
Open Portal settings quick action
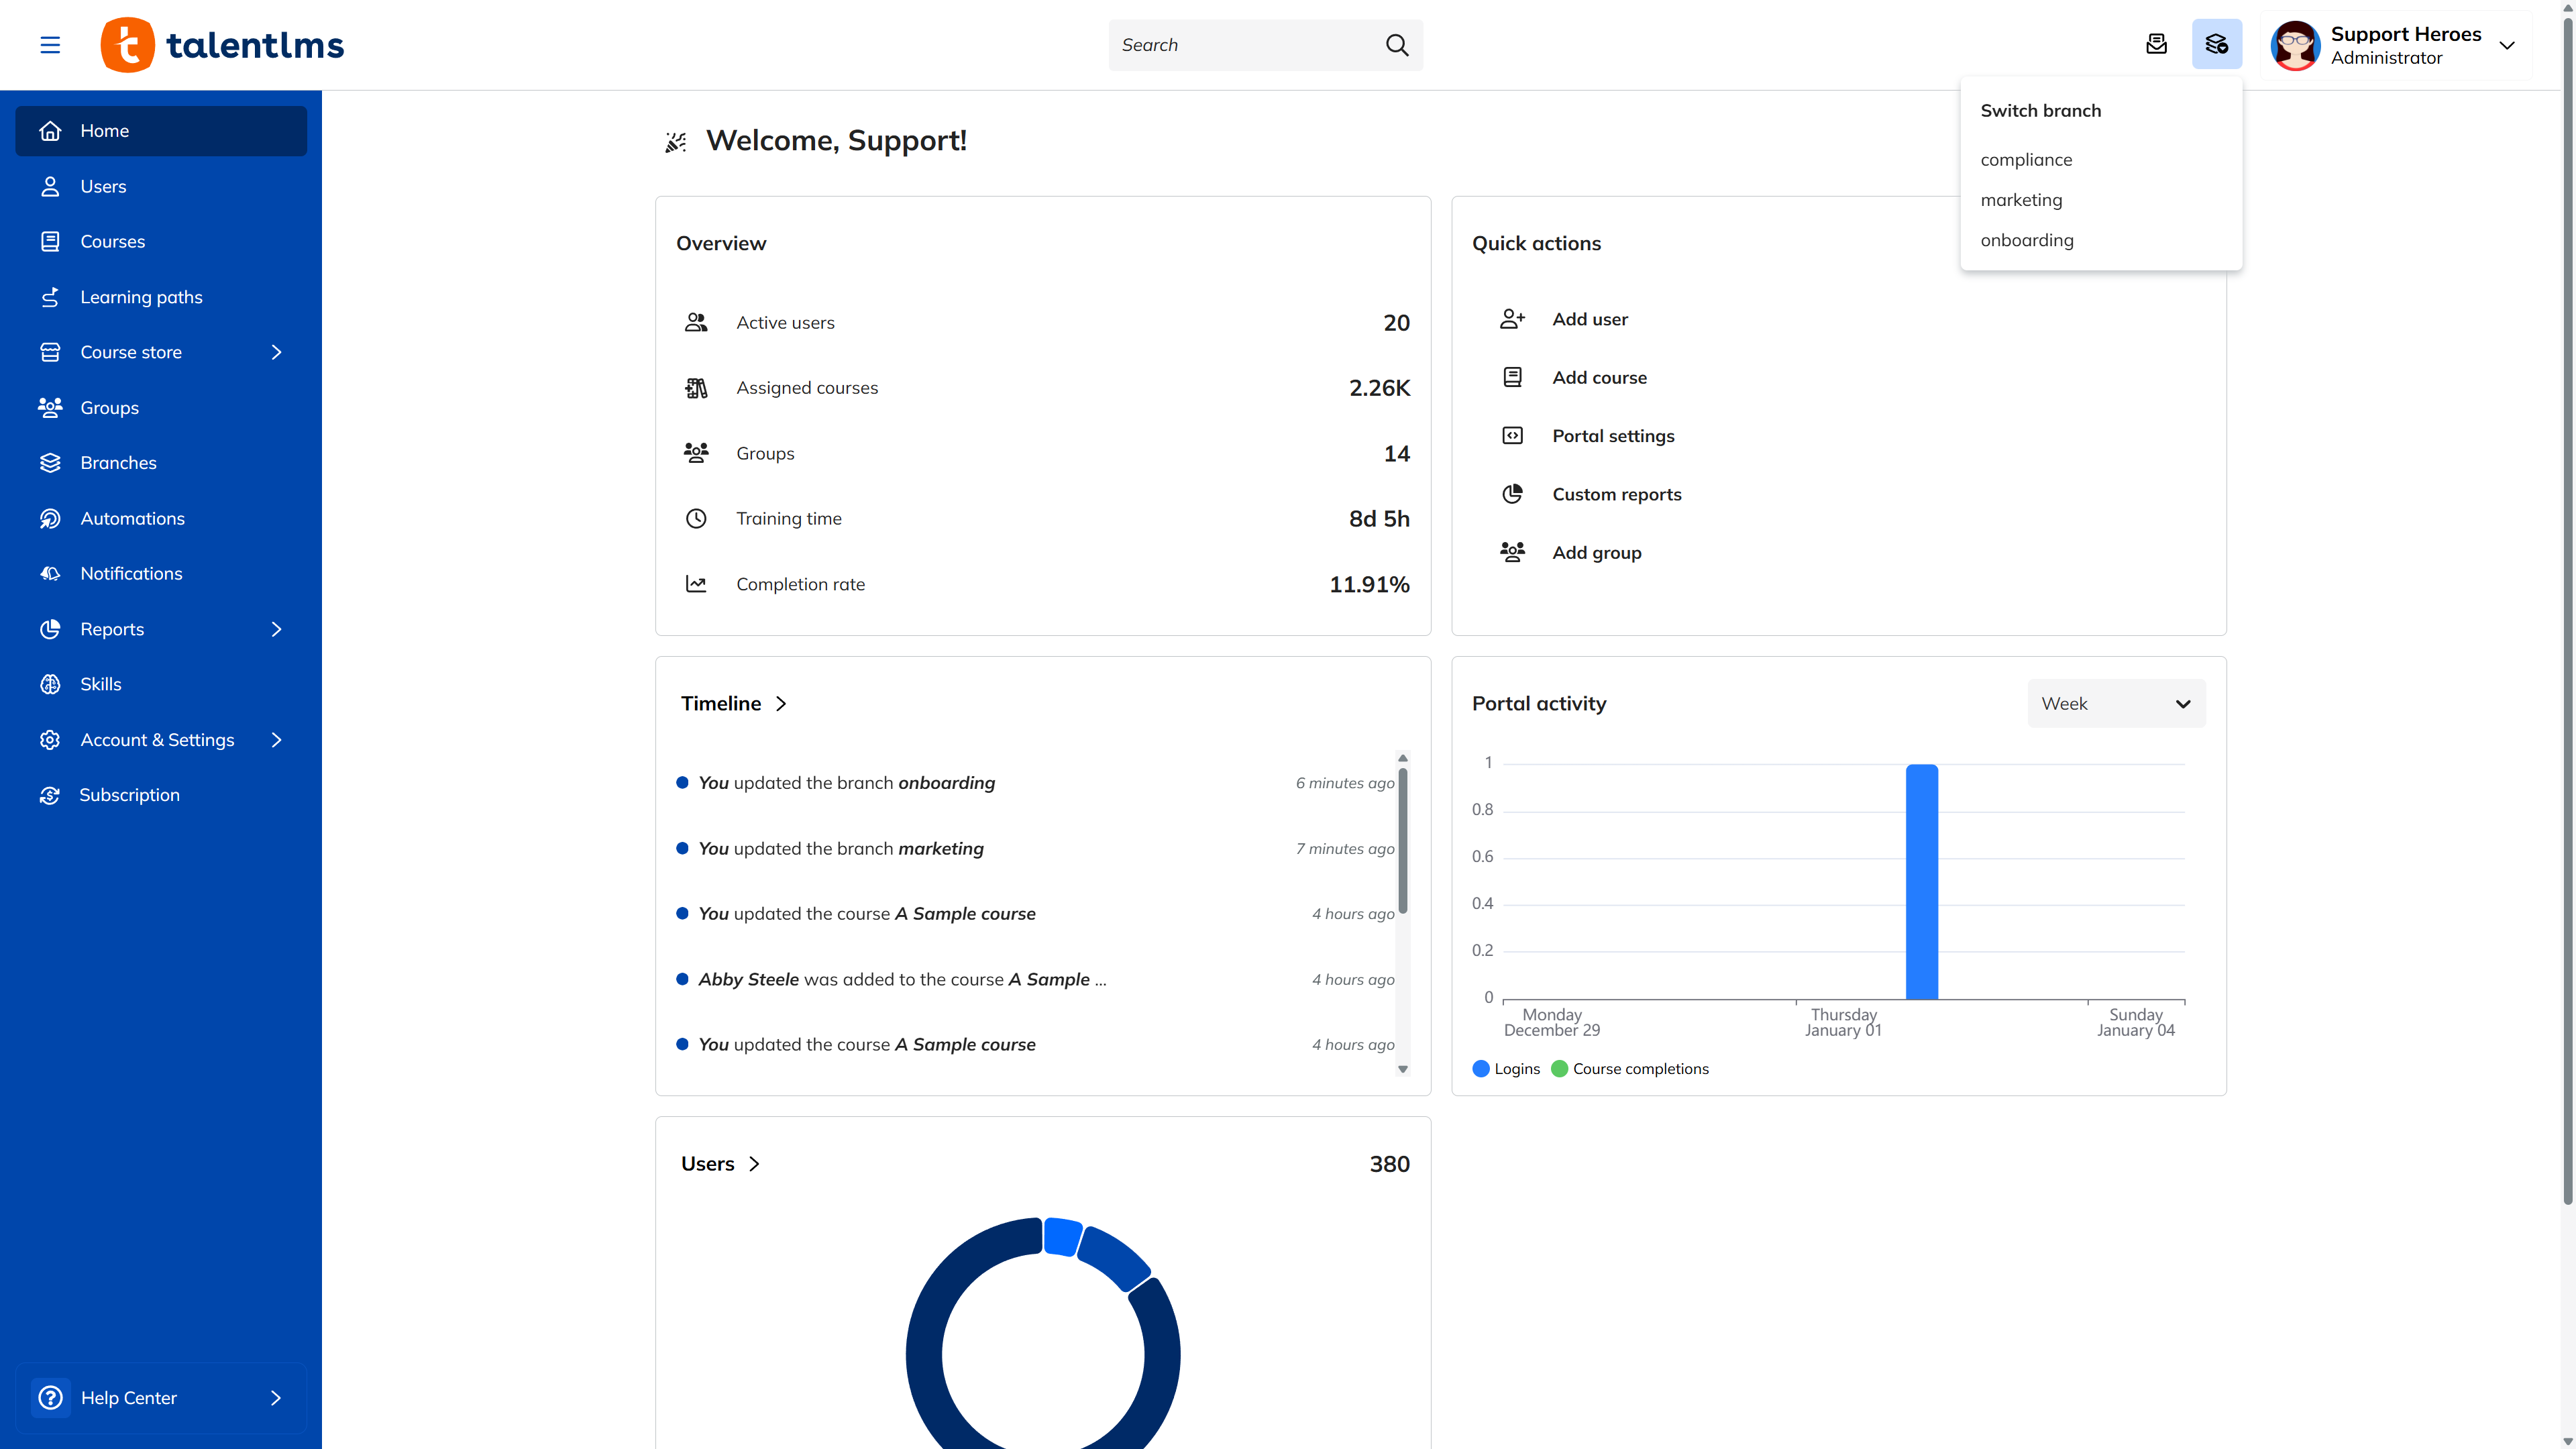point(1612,436)
